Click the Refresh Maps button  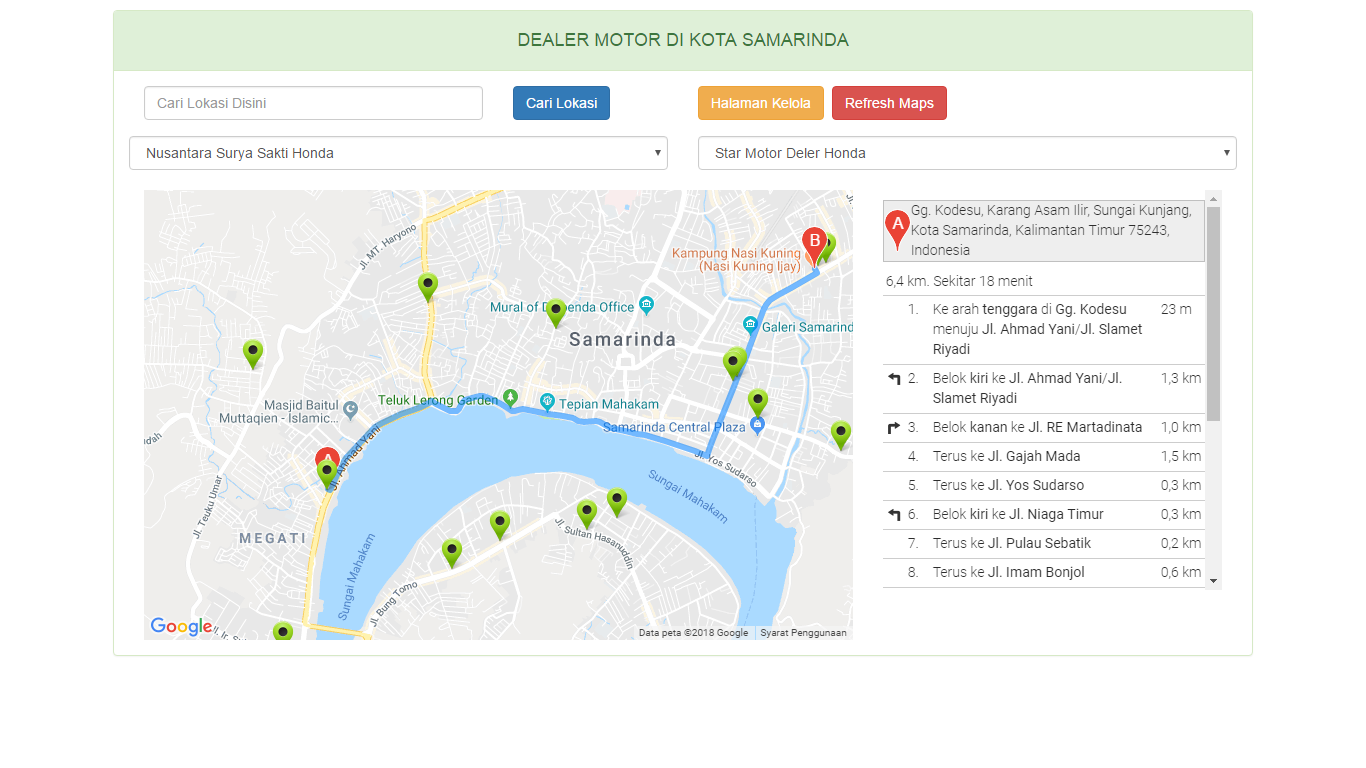pos(889,103)
